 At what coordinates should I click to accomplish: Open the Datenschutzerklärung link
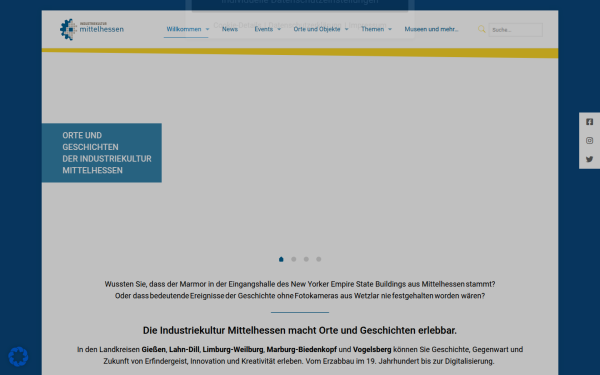point(305,25)
